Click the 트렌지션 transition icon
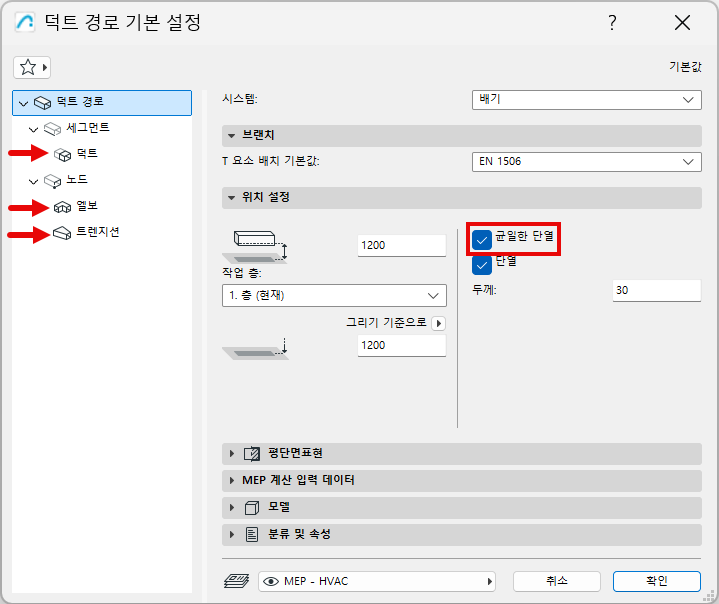Viewport: 719px width, 604px height. pos(62,233)
